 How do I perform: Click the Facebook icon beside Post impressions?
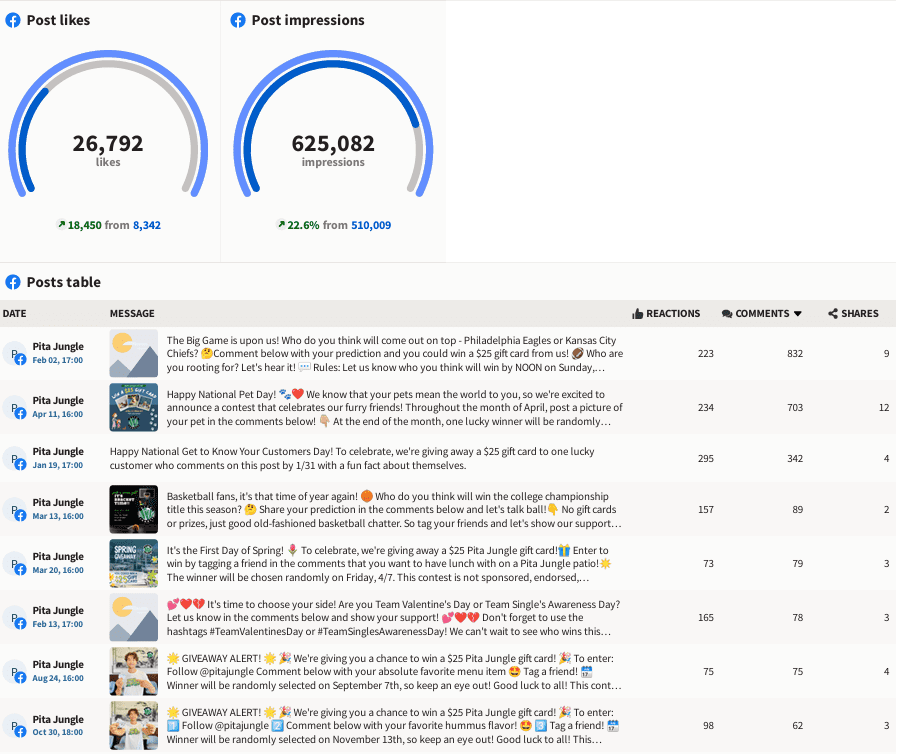[x=238, y=20]
